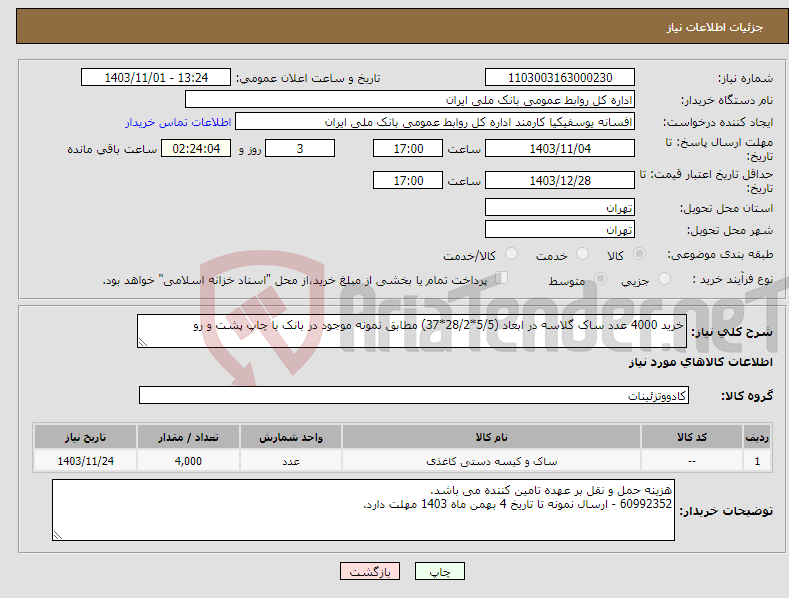Click the description area resize grip
This screenshot has width=789, height=598.
coord(142,343)
